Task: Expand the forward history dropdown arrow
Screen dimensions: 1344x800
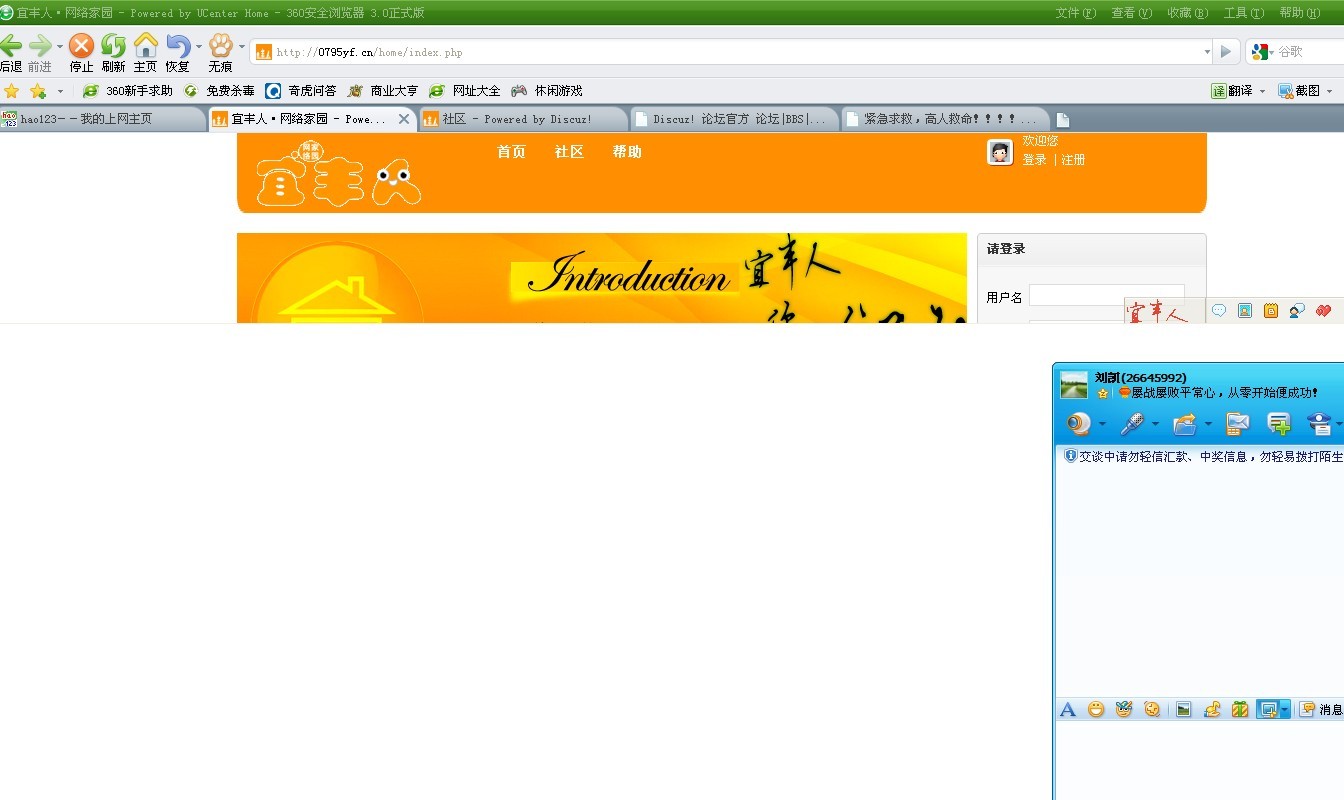Action: click(60, 46)
